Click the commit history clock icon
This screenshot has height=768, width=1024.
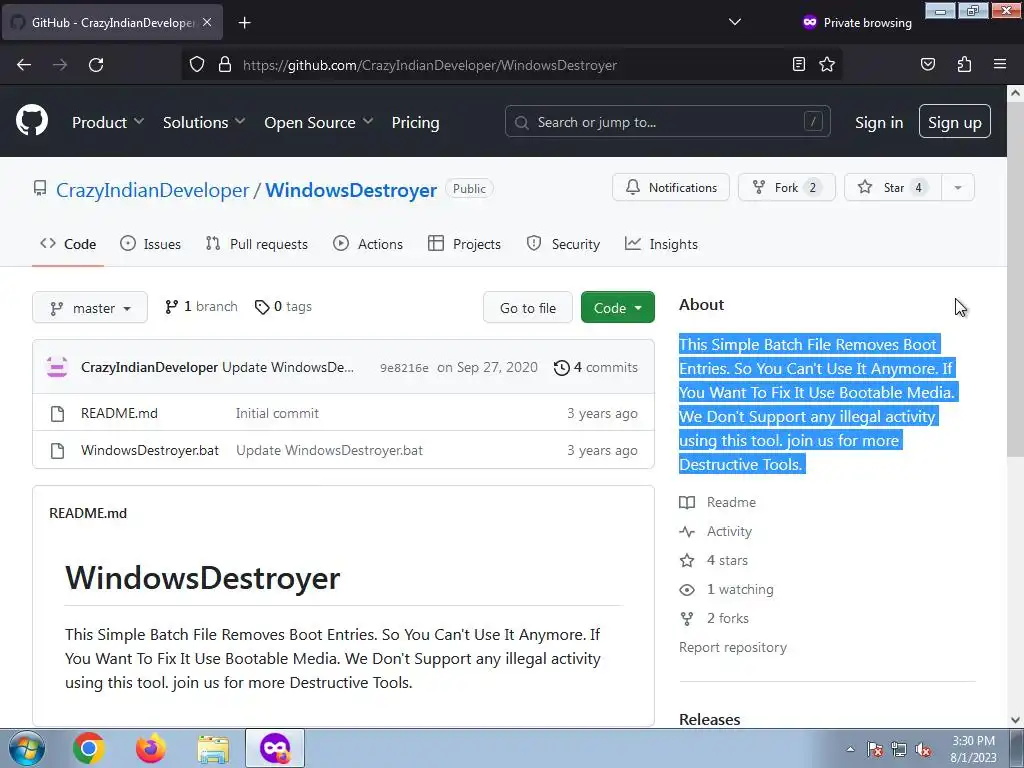coord(562,368)
